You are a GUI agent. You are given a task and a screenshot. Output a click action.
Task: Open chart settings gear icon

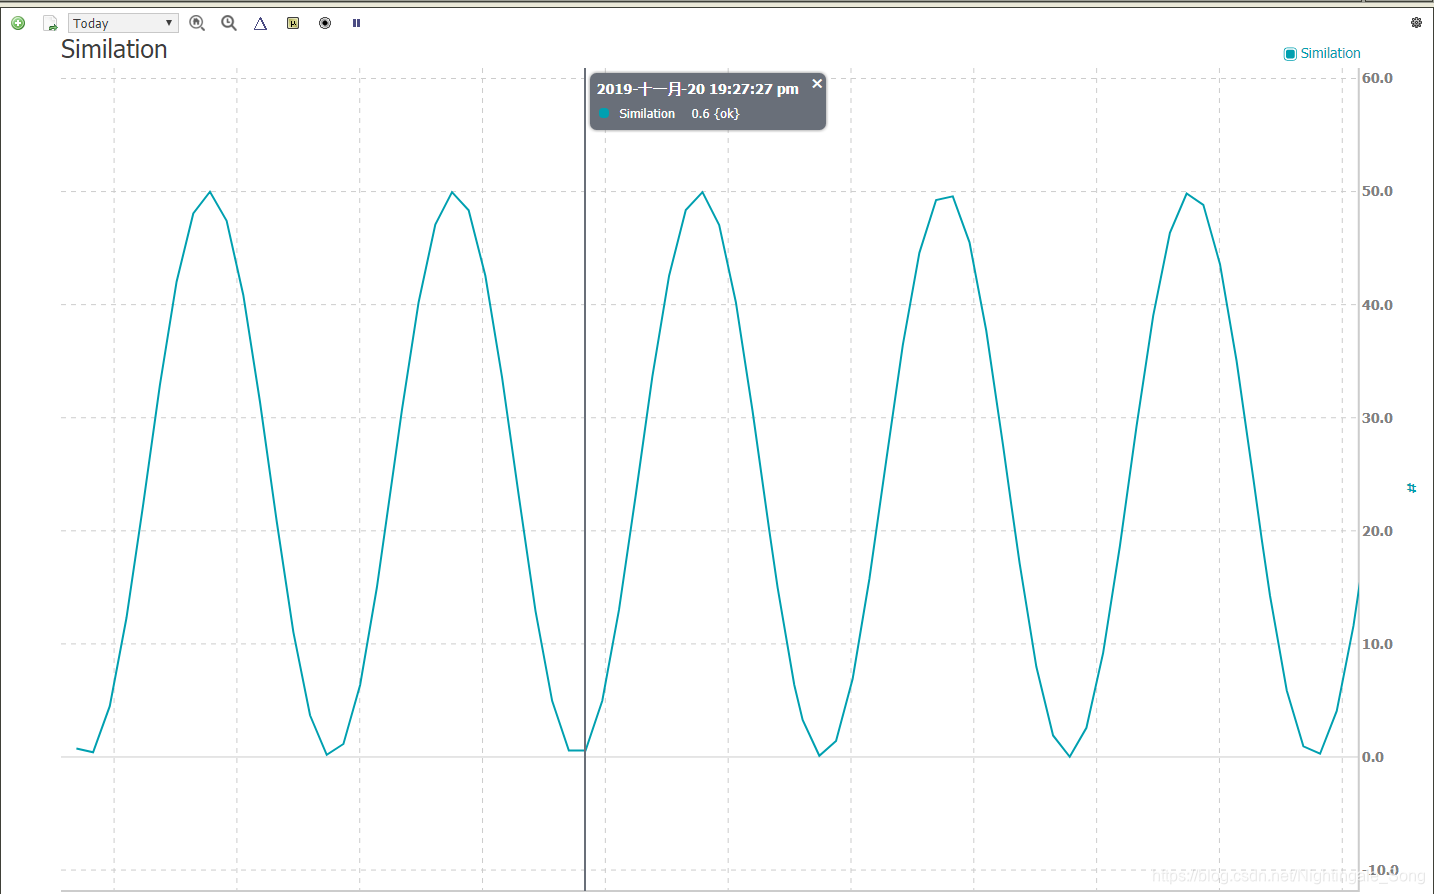1416,22
